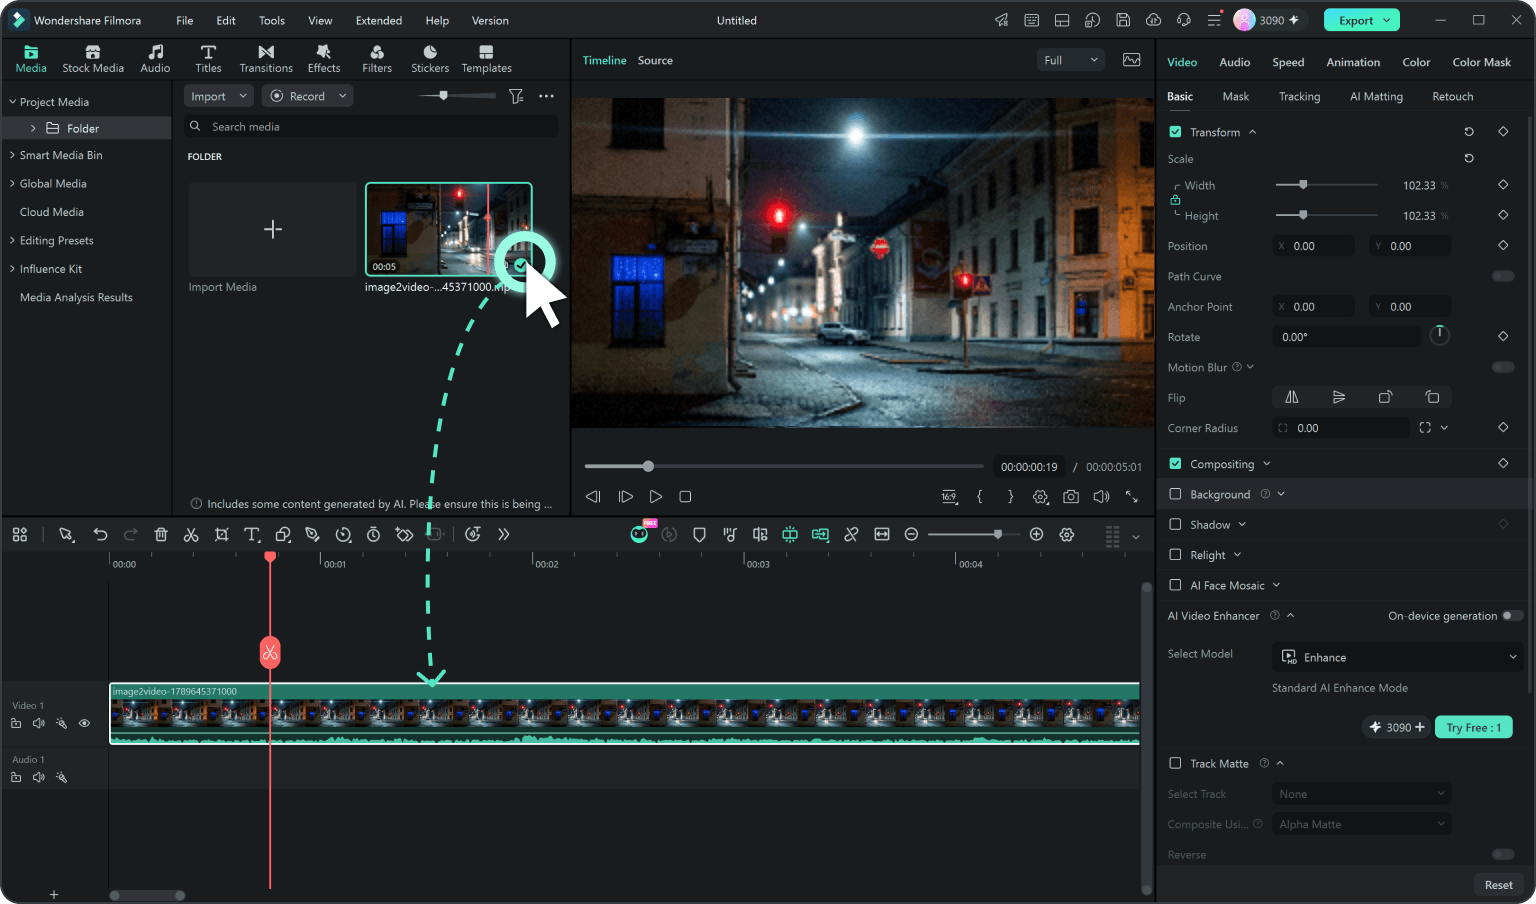Open the Stickers panel

click(x=430, y=59)
